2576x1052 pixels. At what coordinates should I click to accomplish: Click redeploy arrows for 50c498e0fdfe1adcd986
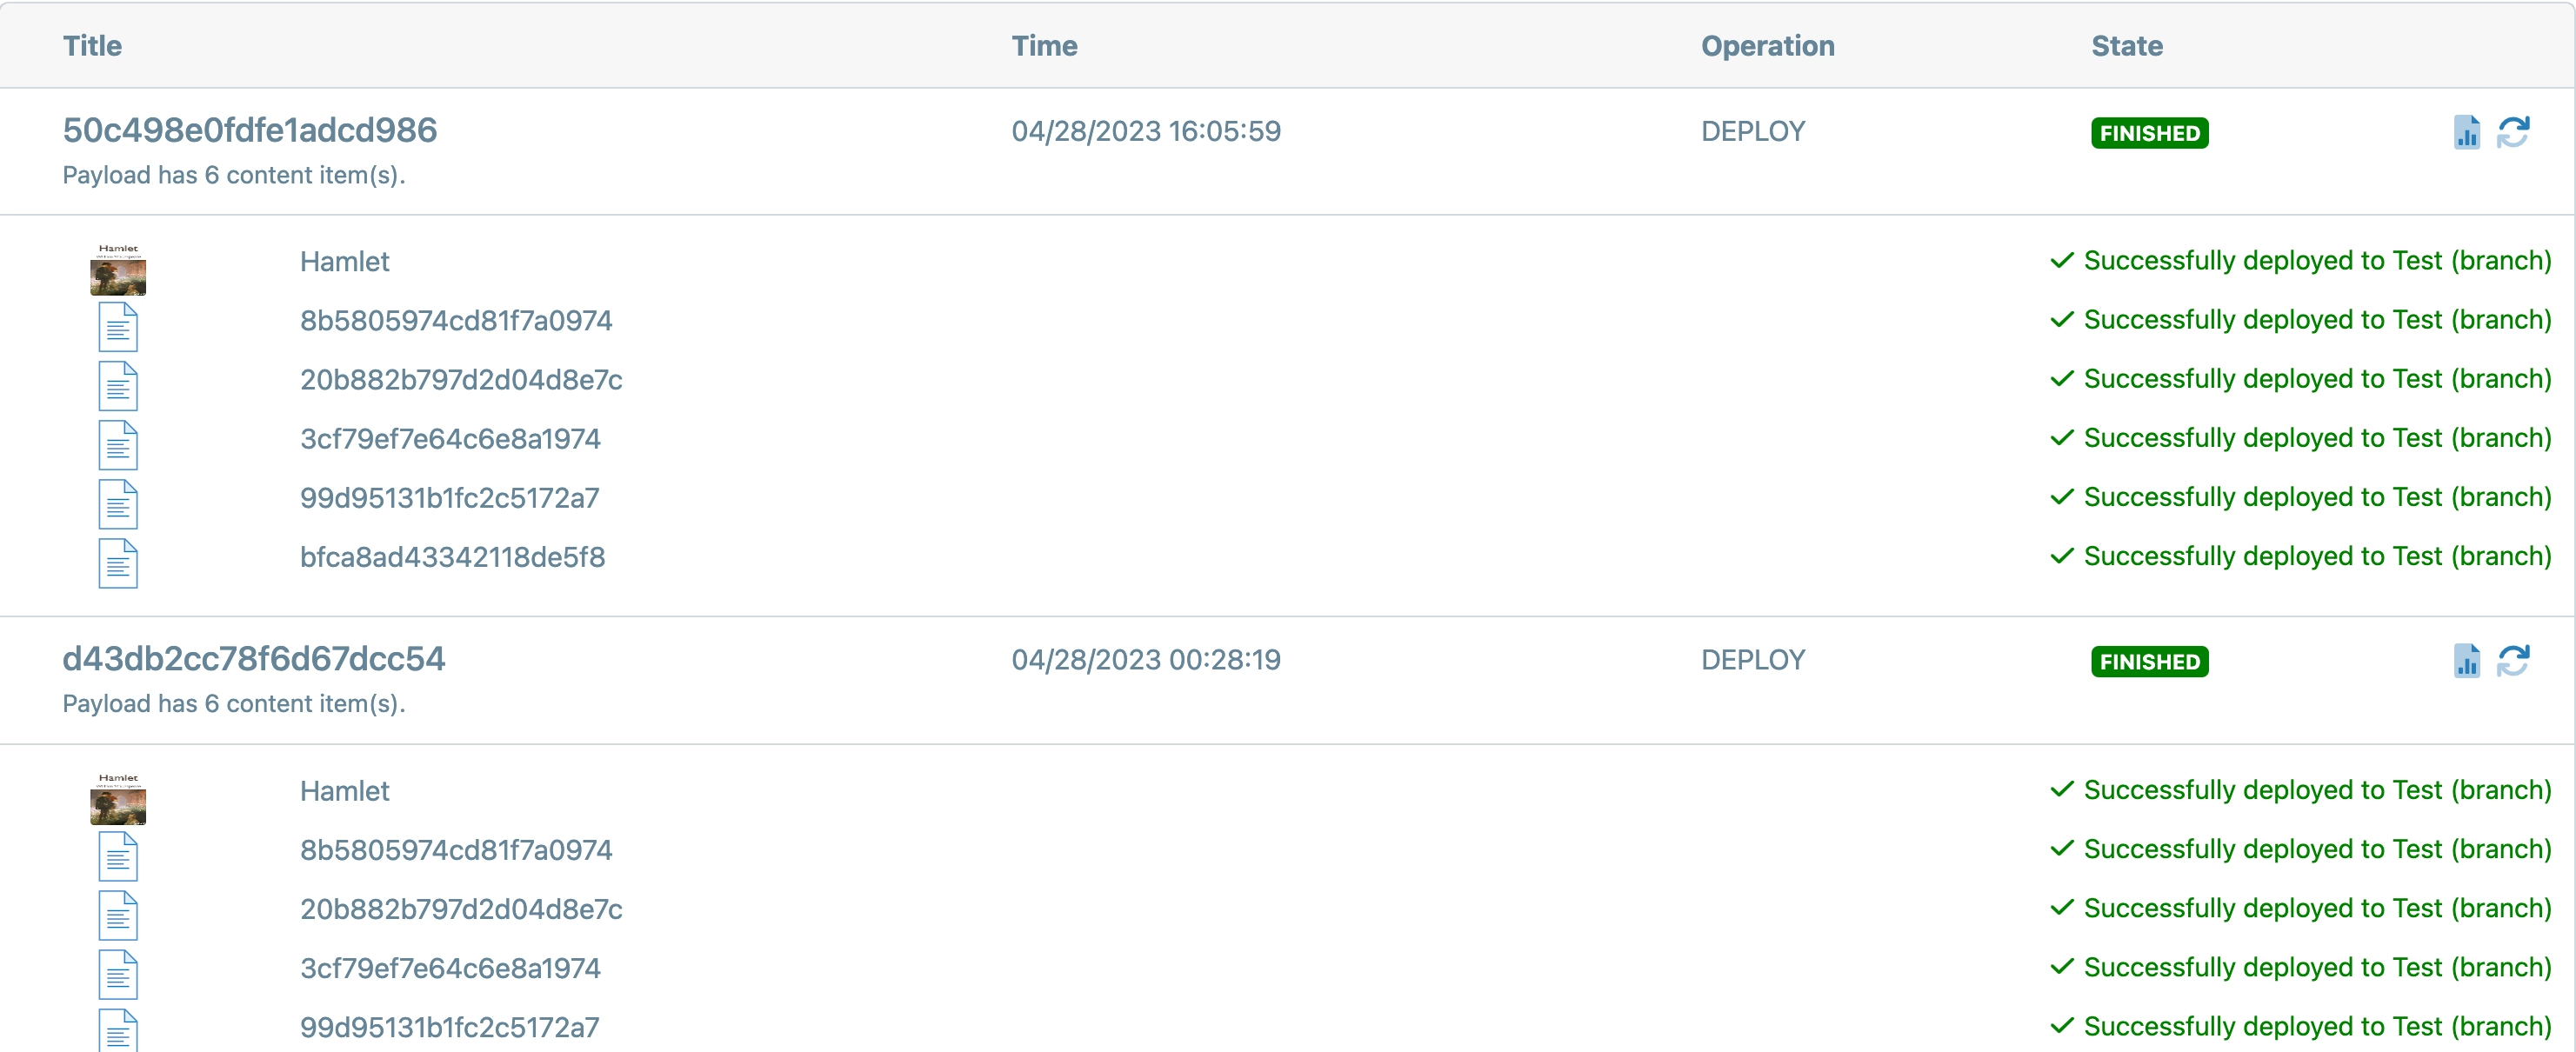point(2513,132)
